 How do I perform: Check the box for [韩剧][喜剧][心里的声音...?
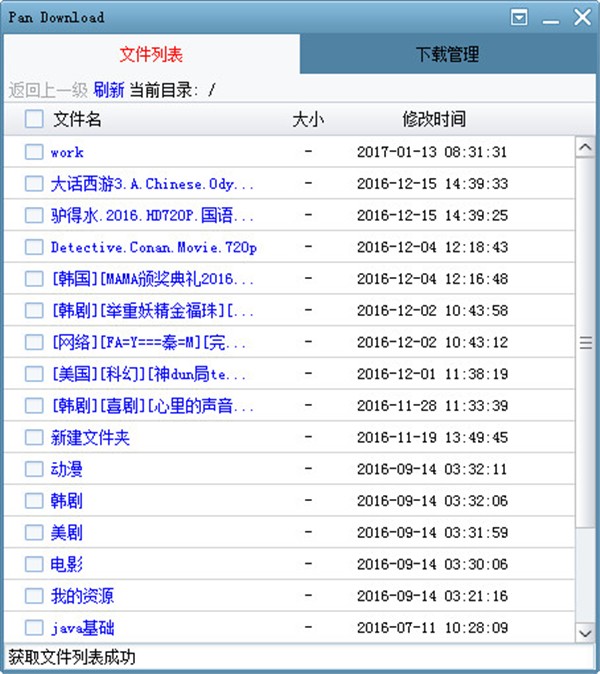tap(34, 405)
